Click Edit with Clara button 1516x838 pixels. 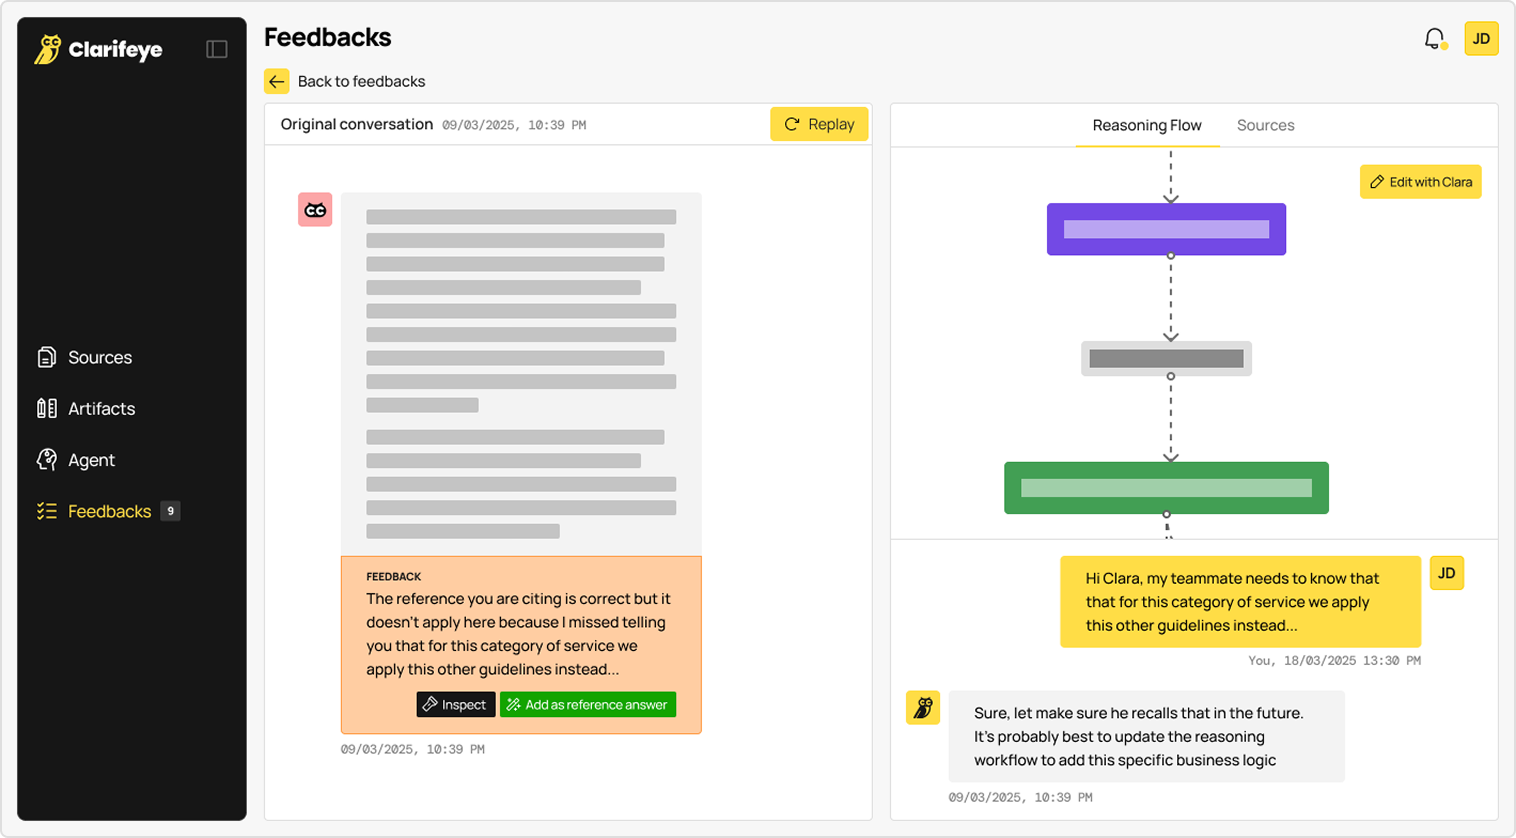[1420, 182]
